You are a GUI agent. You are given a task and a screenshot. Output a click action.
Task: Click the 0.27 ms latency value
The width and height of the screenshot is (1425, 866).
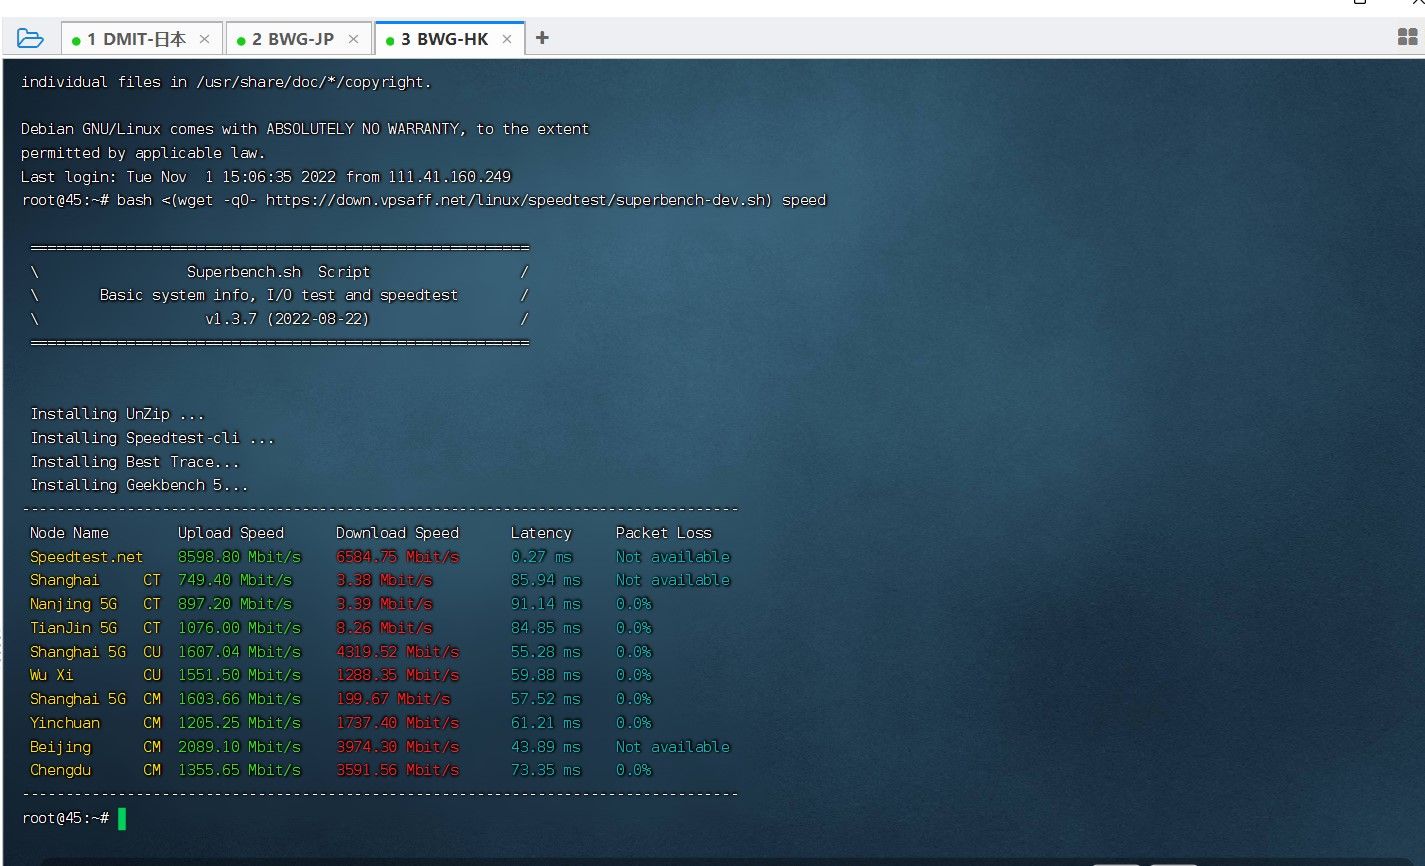pos(541,557)
